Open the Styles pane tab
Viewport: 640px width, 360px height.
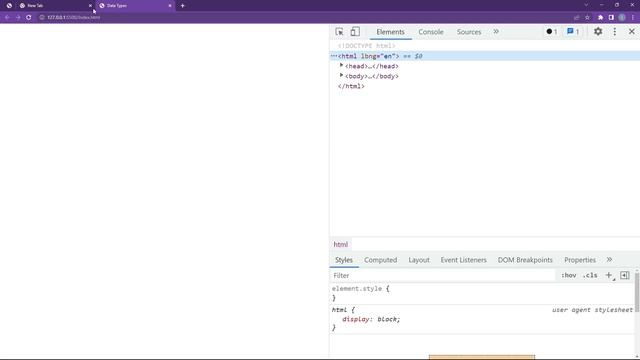[344, 260]
